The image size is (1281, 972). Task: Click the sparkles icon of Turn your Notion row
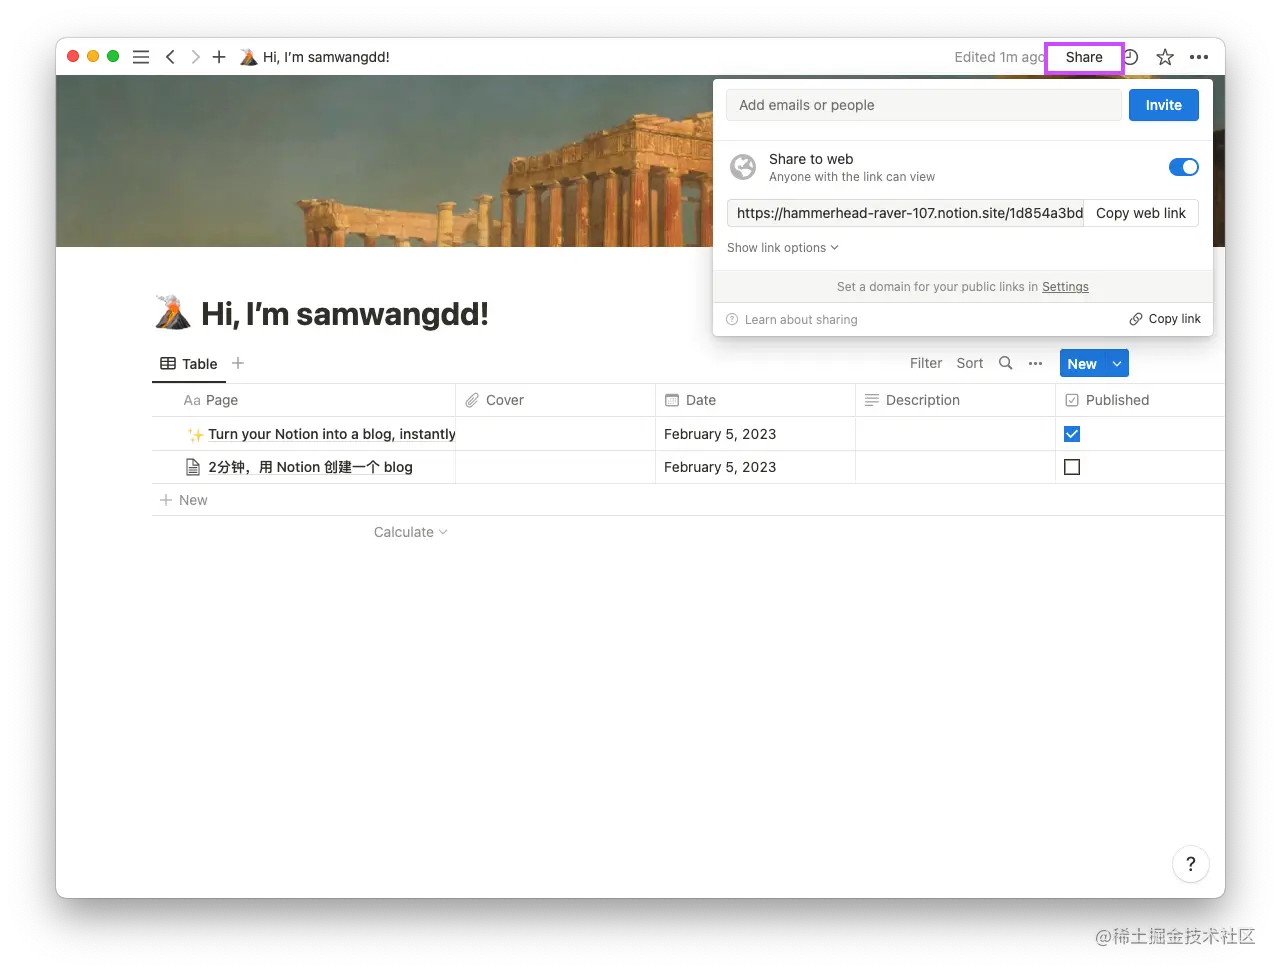point(195,434)
